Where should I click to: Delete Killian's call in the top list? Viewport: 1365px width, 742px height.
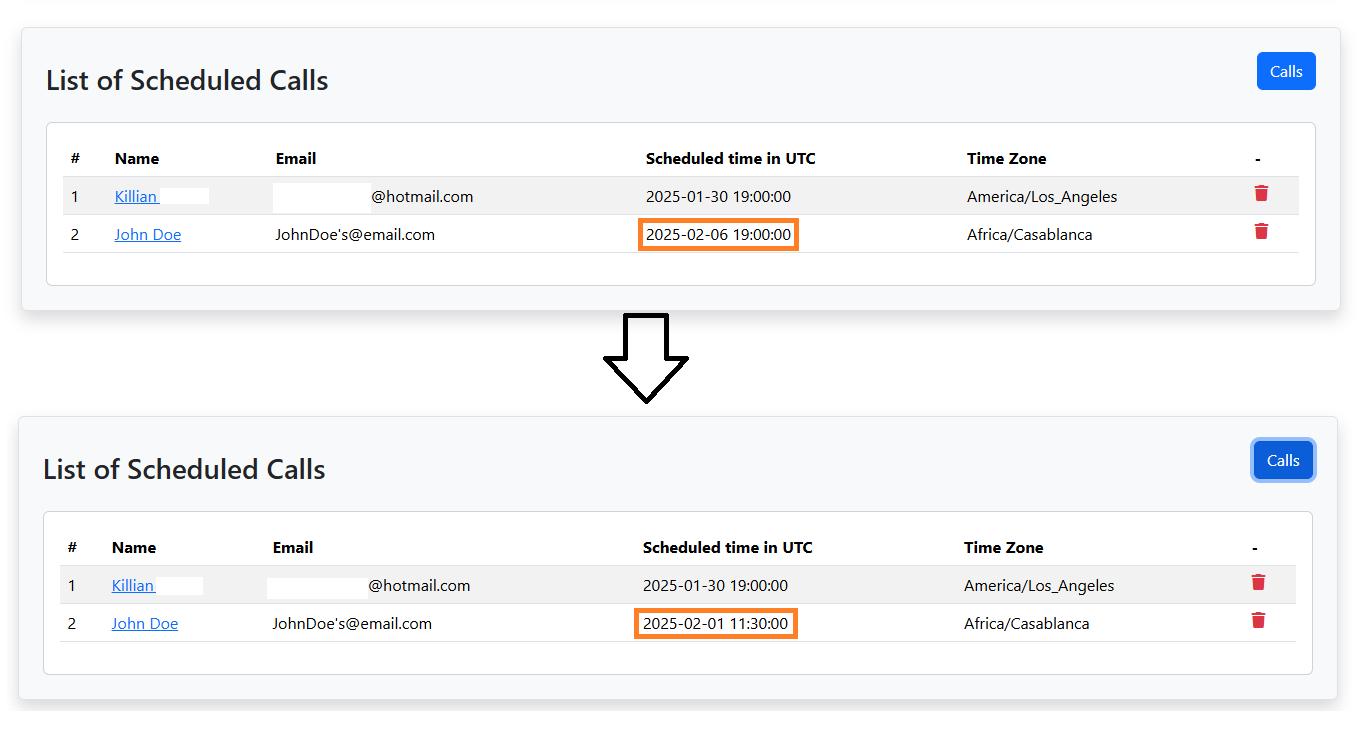[x=1261, y=194]
